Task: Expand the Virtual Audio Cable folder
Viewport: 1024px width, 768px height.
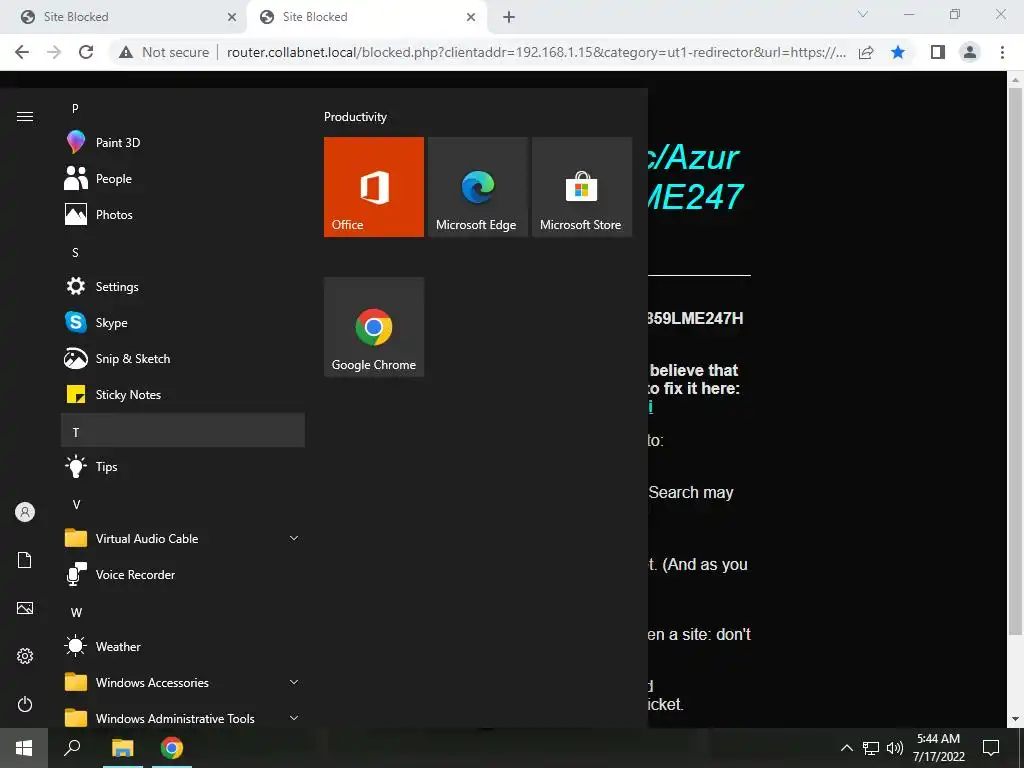Action: pyautogui.click(x=183, y=538)
